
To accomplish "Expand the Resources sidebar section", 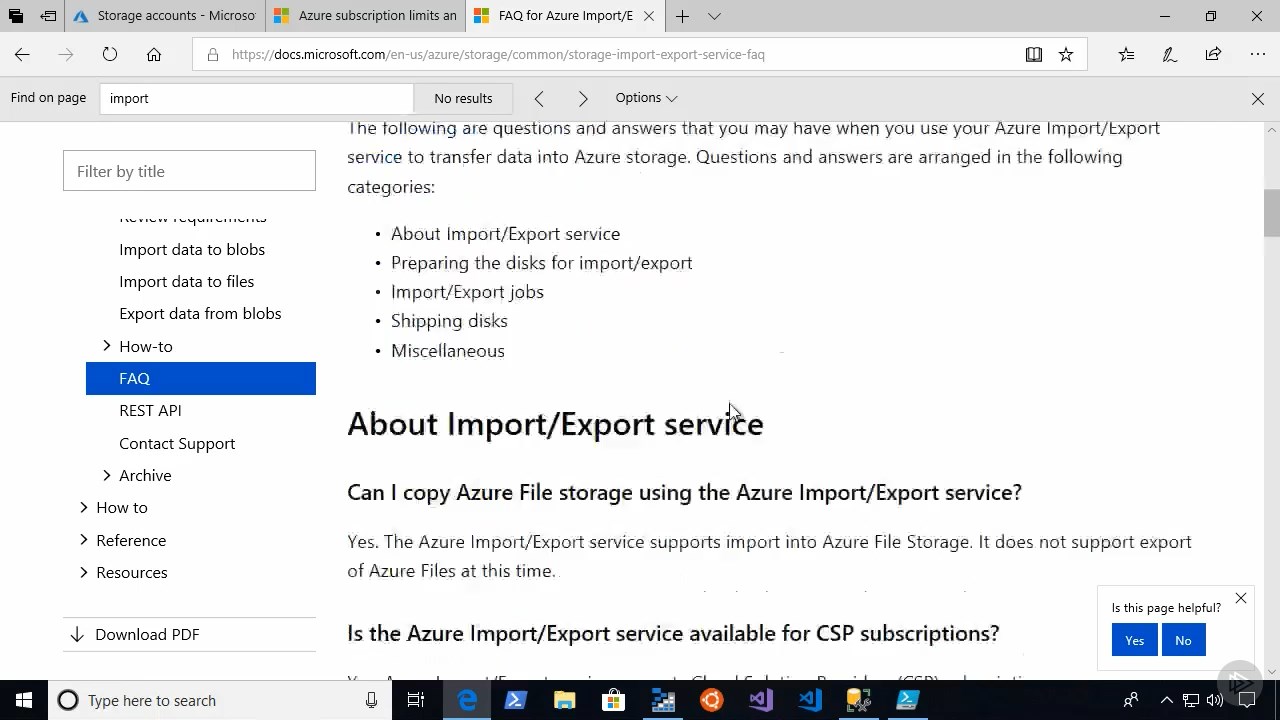I will [84, 572].
